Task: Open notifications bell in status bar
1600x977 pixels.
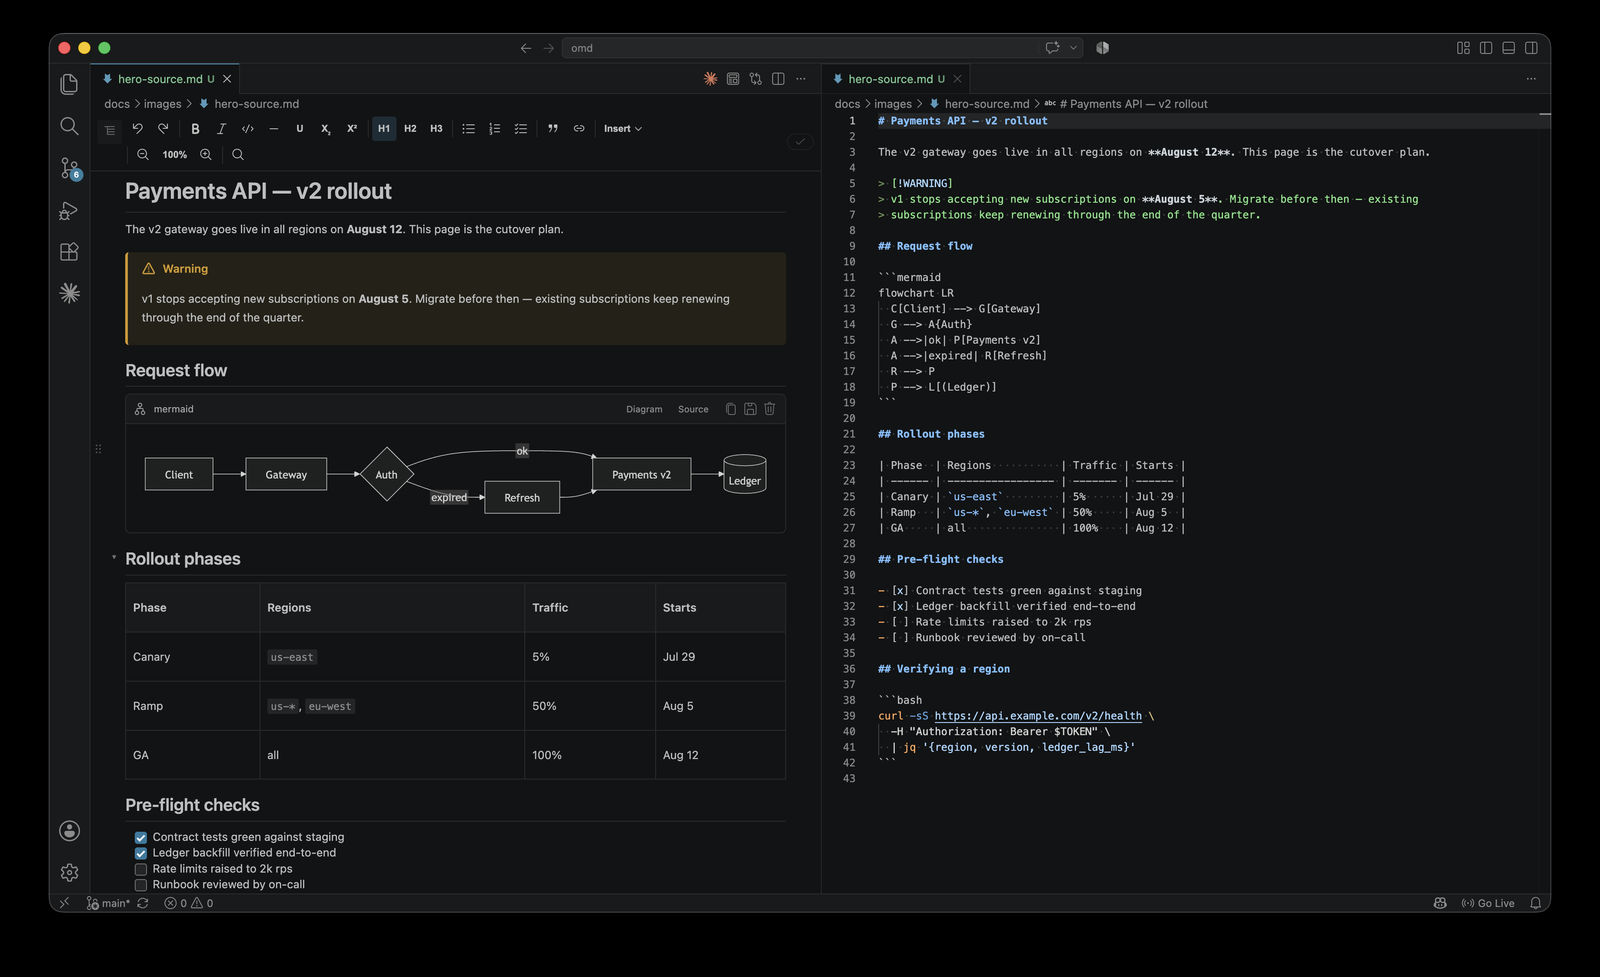Action: [x=1535, y=903]
